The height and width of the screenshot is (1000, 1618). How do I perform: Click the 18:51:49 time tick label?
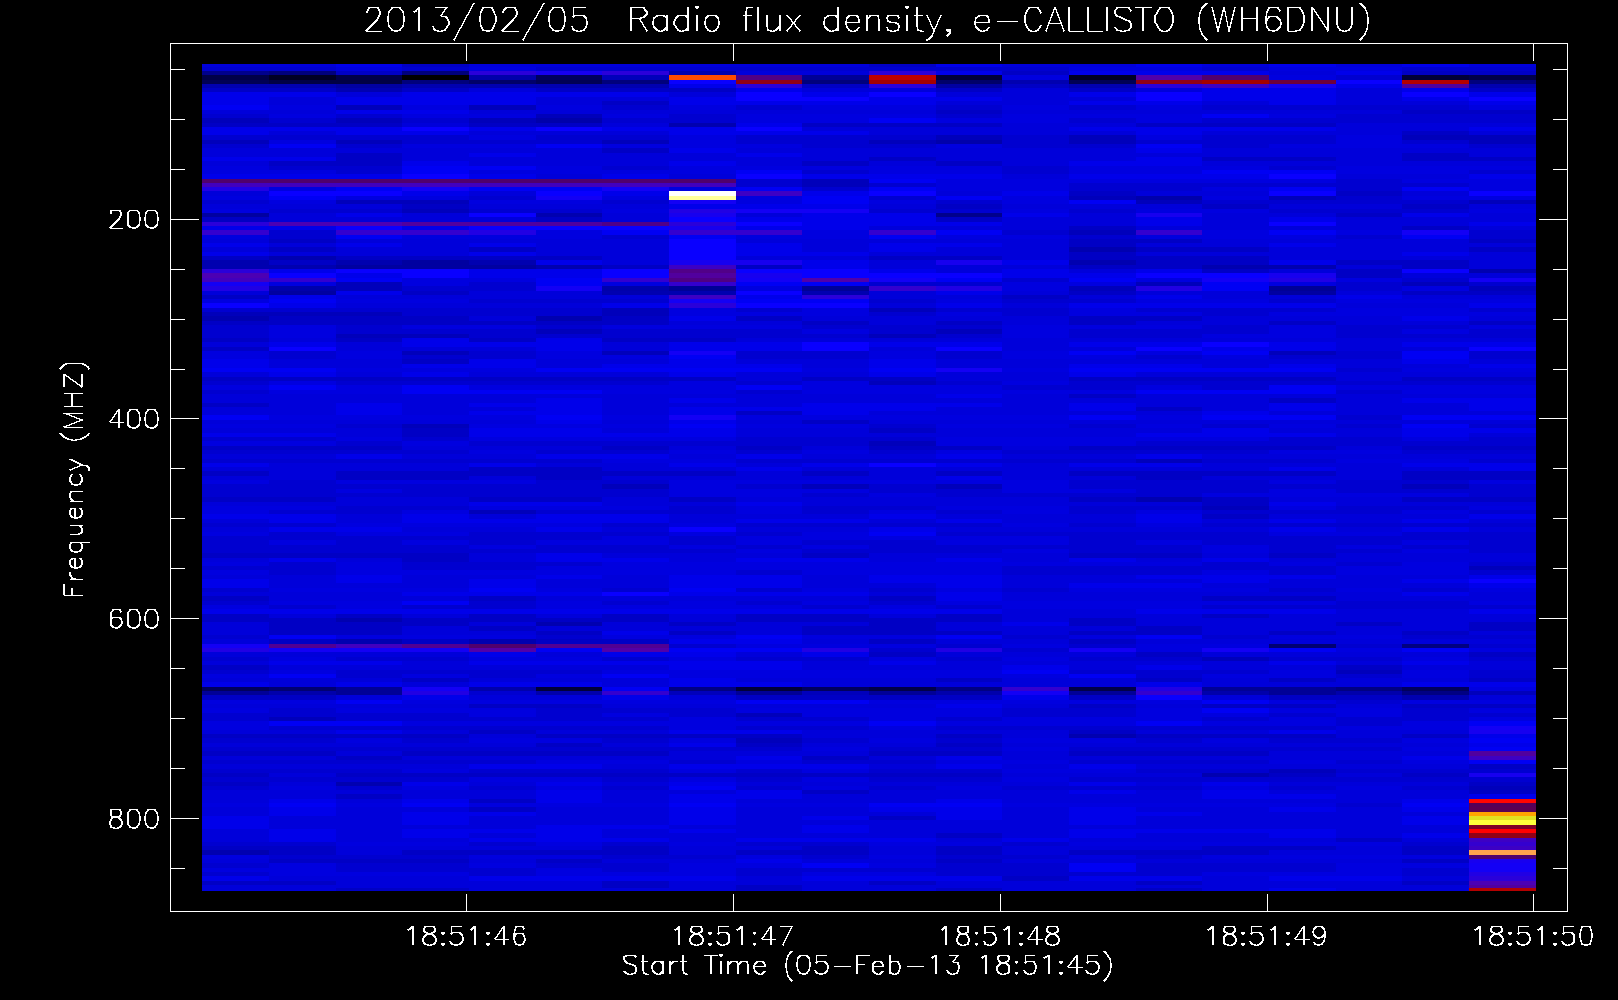(1266, 937)
